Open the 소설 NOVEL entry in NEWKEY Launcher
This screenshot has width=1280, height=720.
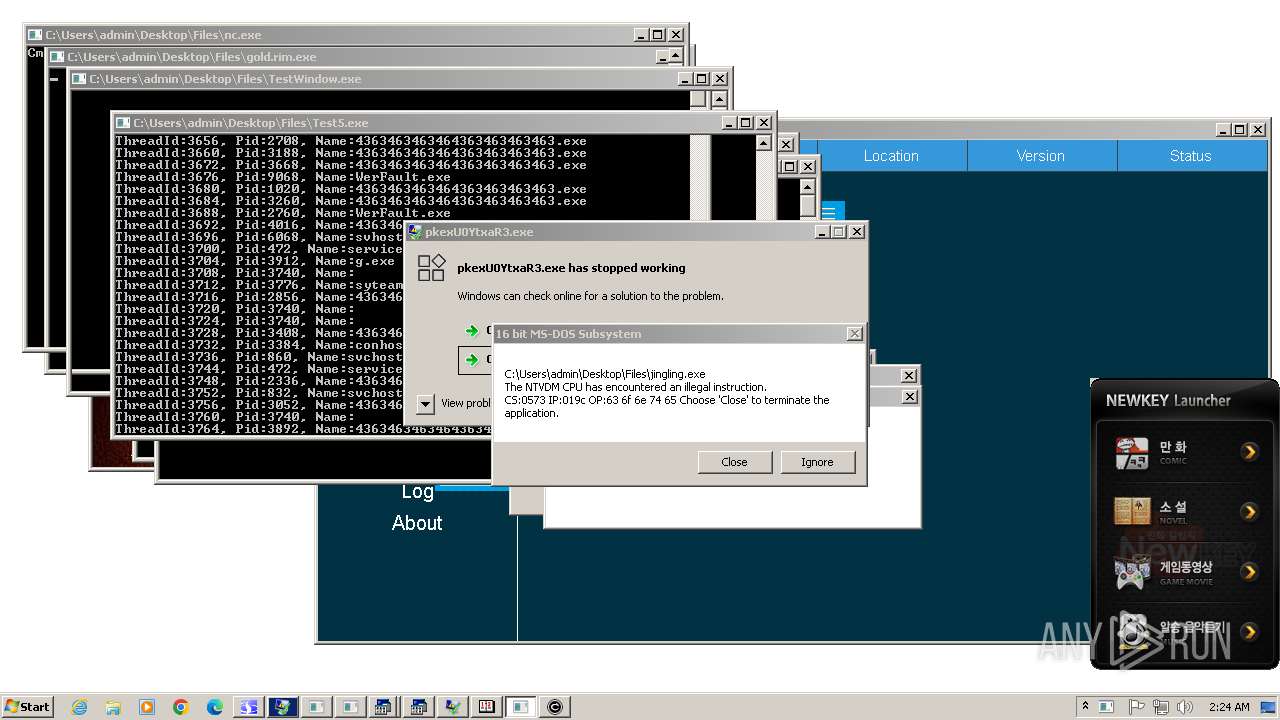(1132, 512)
